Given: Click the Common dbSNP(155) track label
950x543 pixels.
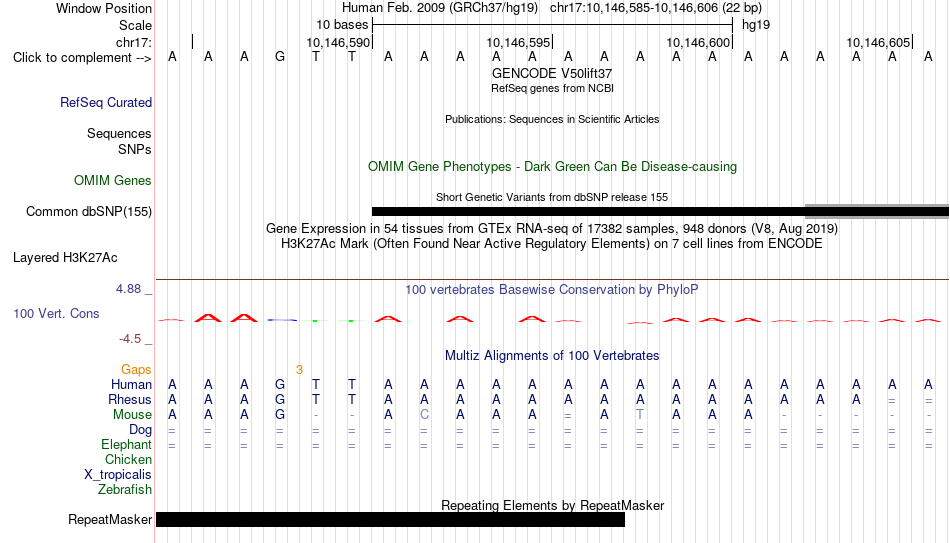Looking at the screenshot, I should tap(88, 212).
